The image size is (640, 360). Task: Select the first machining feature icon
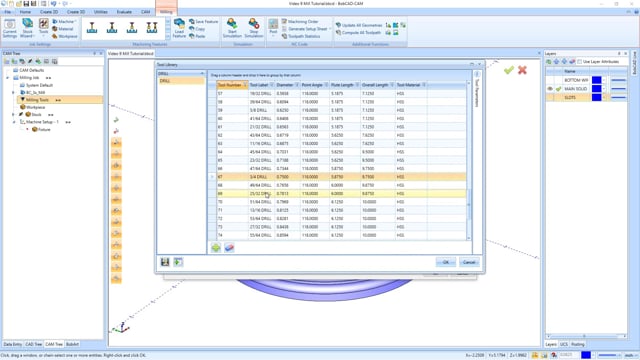pyautogui.click(x=92, y=28)
